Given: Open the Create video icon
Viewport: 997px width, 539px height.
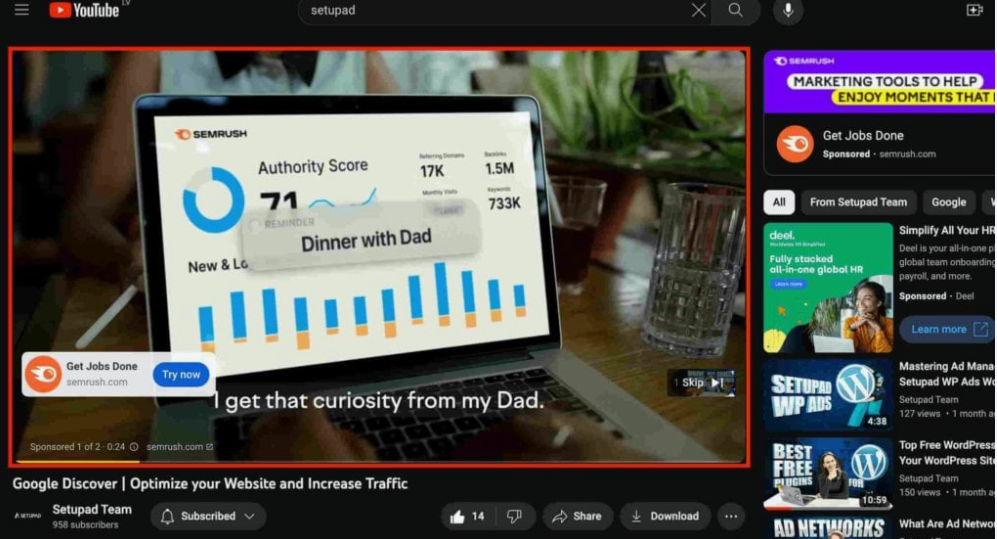Looking at the screenshot, I should pyautogui.click(x=974, y=10).
